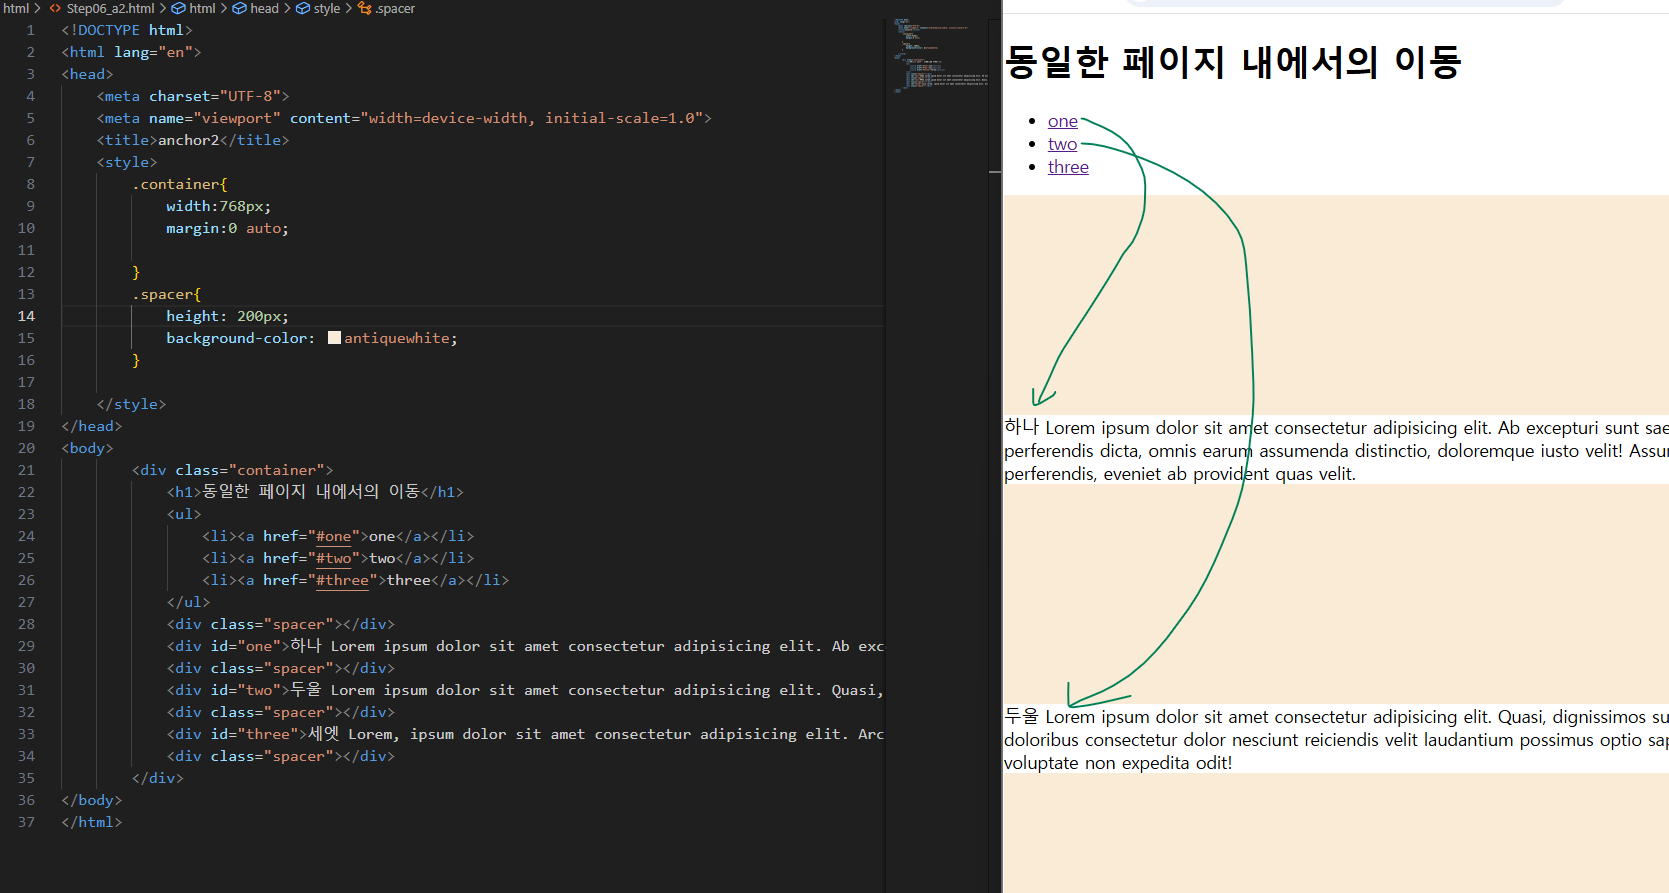Viewport: 1669px width, 893px height.
Task: Click the '#two' href value in code
Action: (334, 558)
